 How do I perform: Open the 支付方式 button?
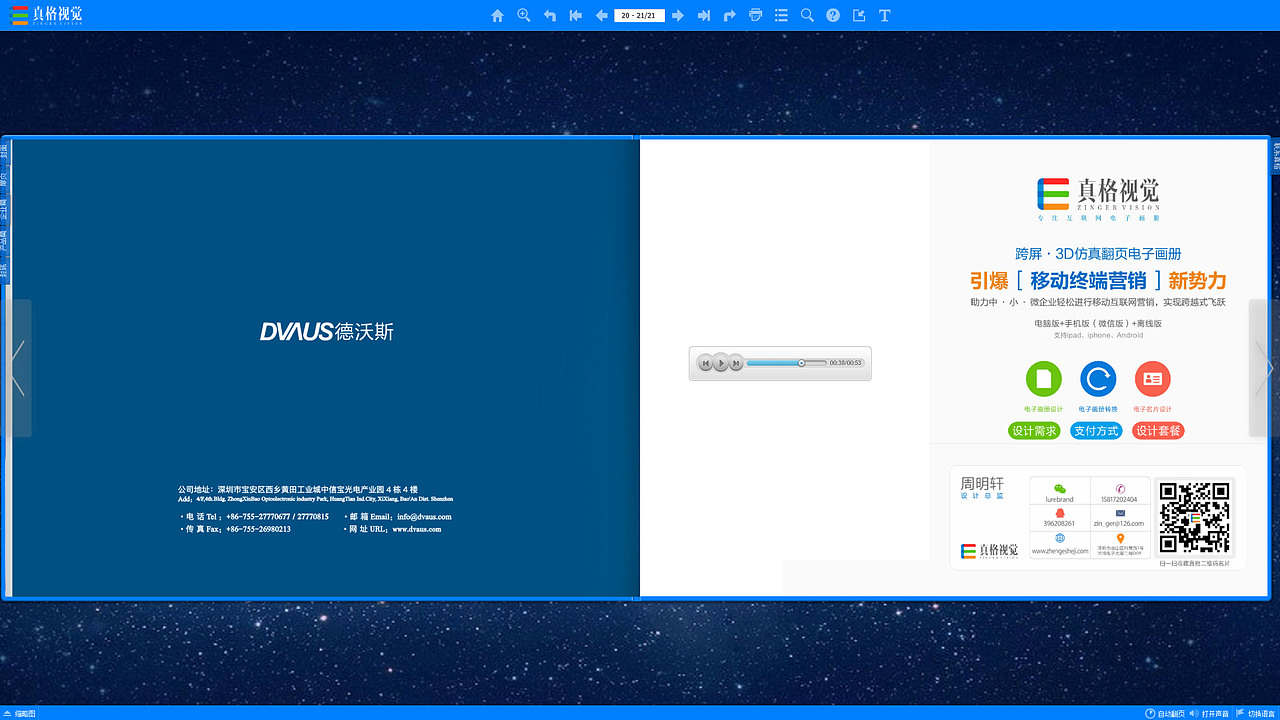[1096, 431]
